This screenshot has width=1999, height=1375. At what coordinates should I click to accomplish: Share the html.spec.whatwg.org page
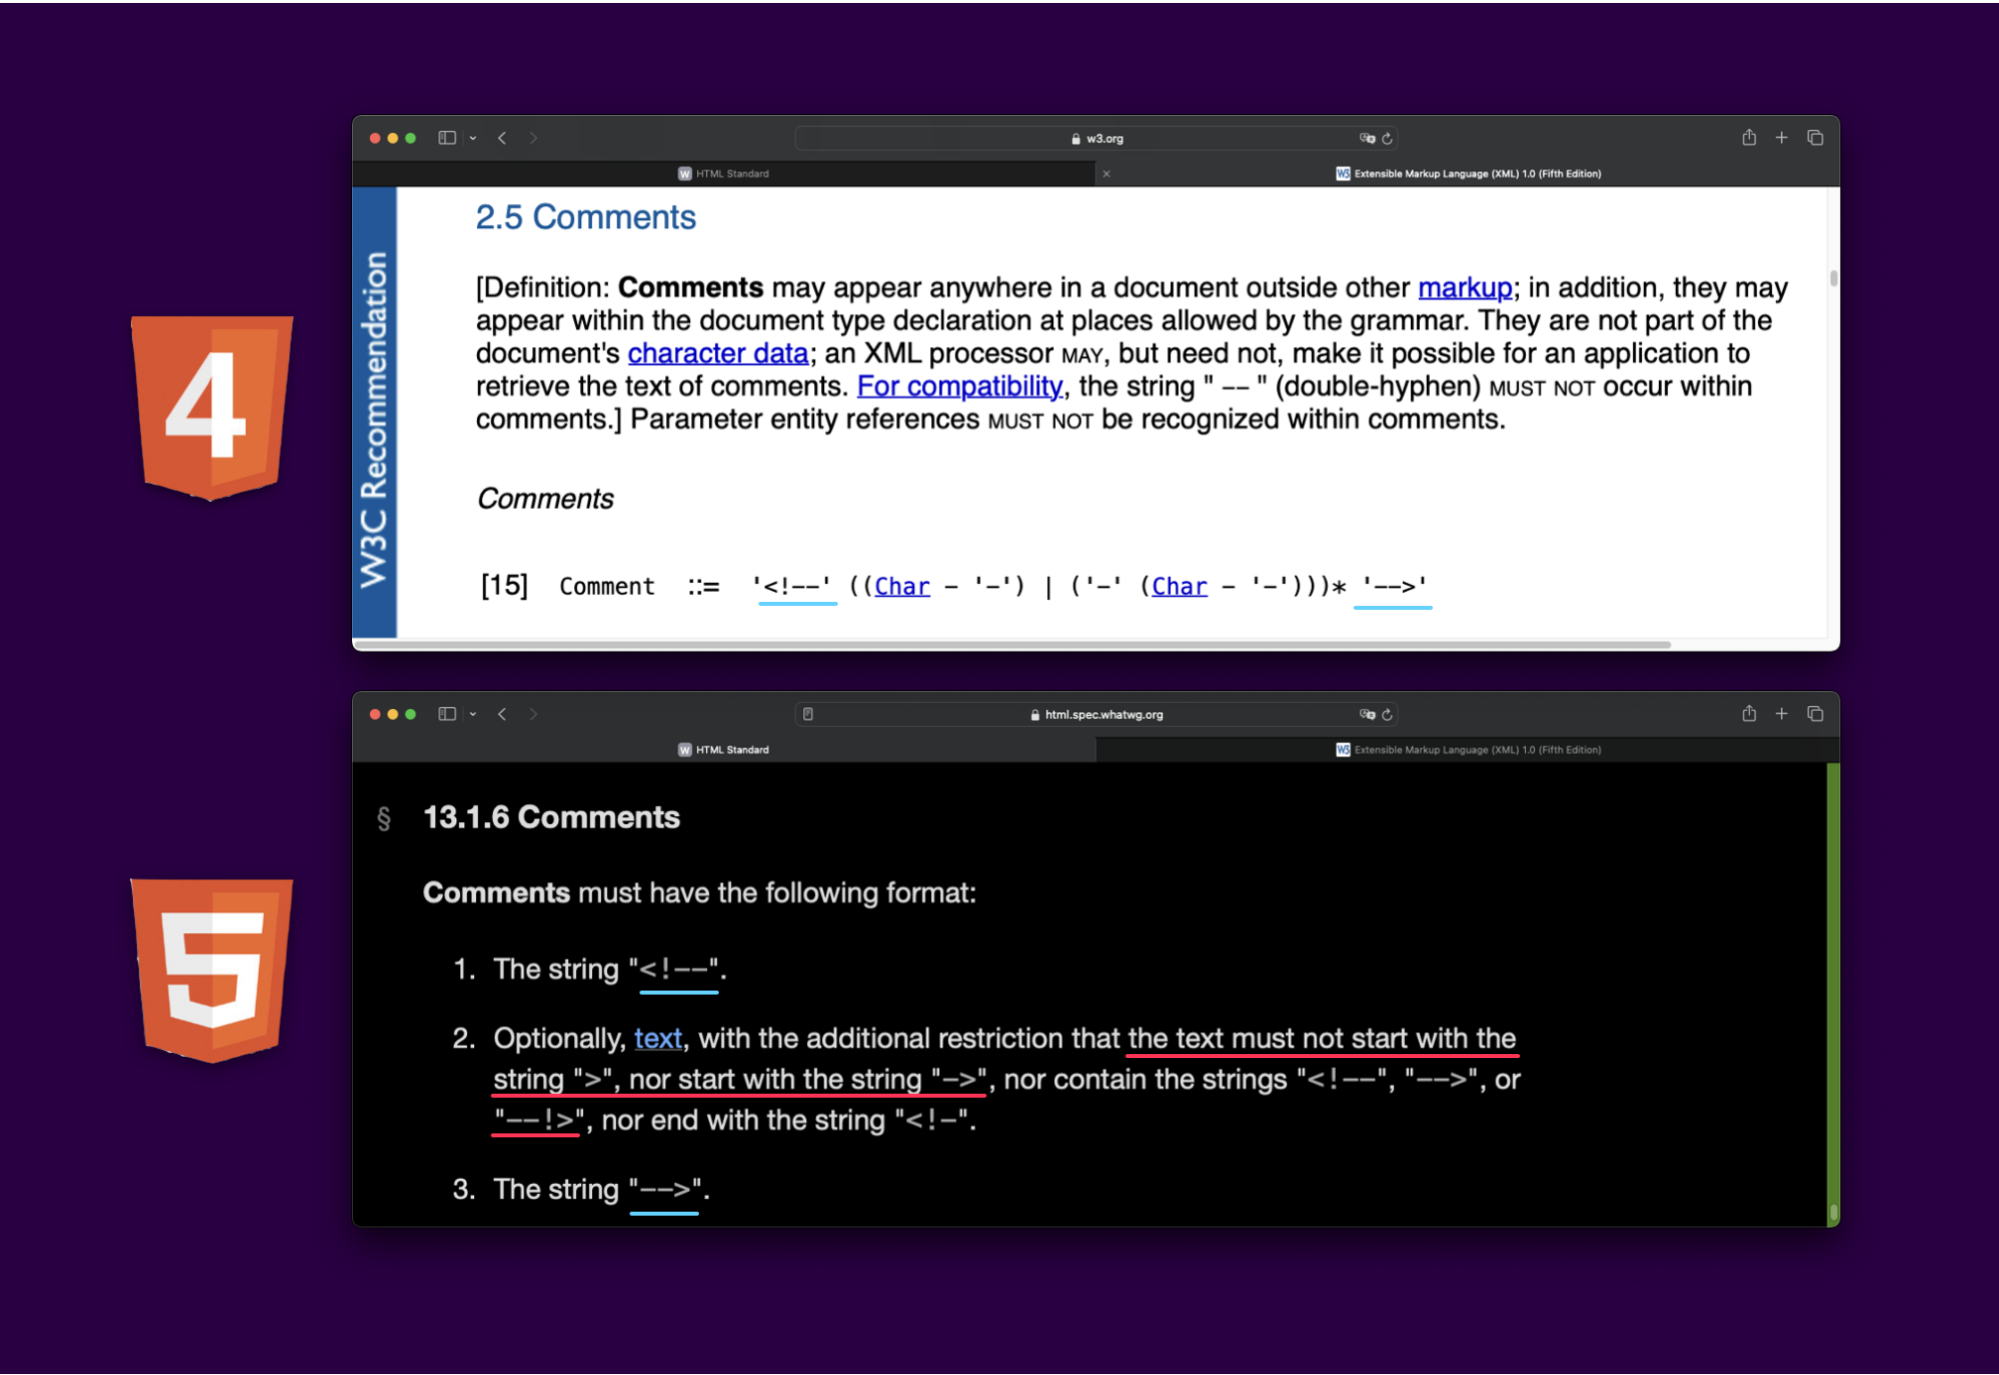pos(1748,713)
